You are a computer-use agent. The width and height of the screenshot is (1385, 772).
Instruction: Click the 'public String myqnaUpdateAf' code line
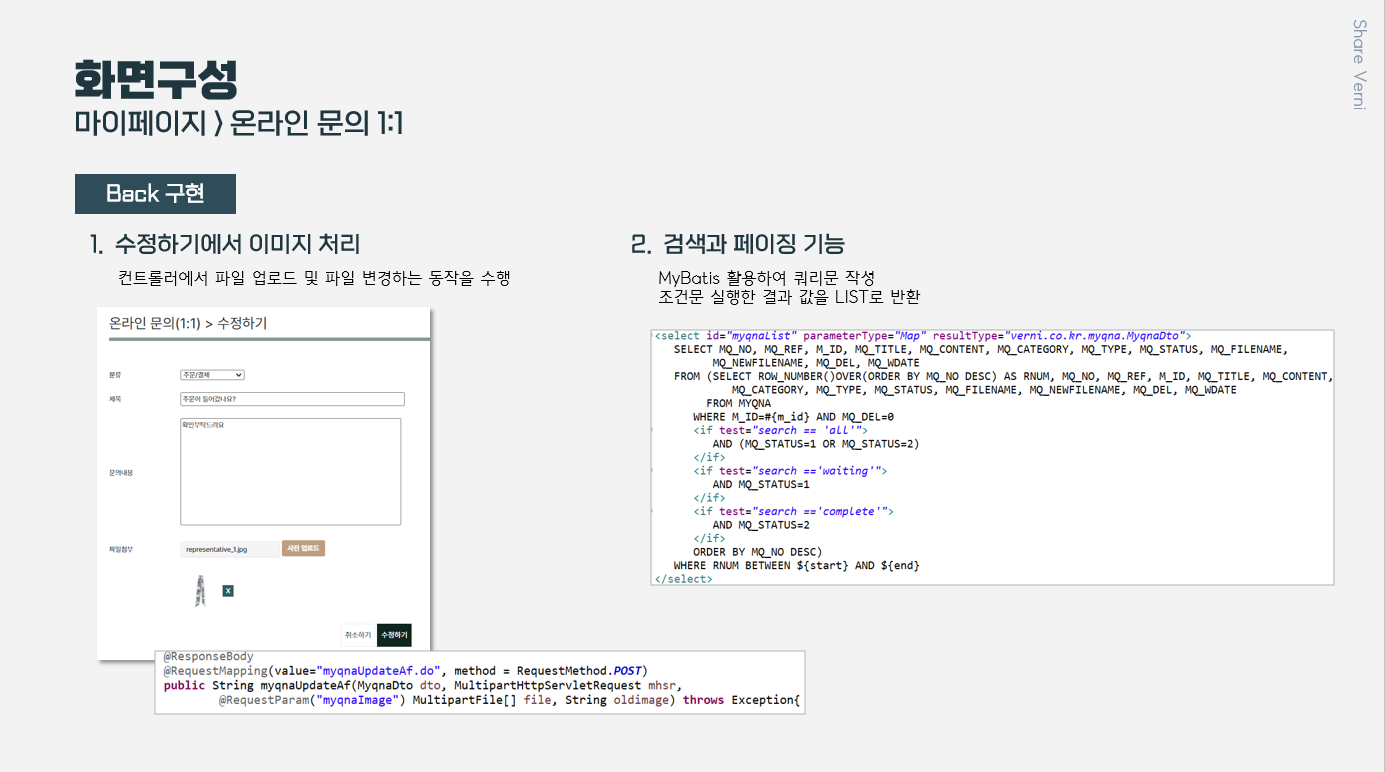(x=421, y=685)
